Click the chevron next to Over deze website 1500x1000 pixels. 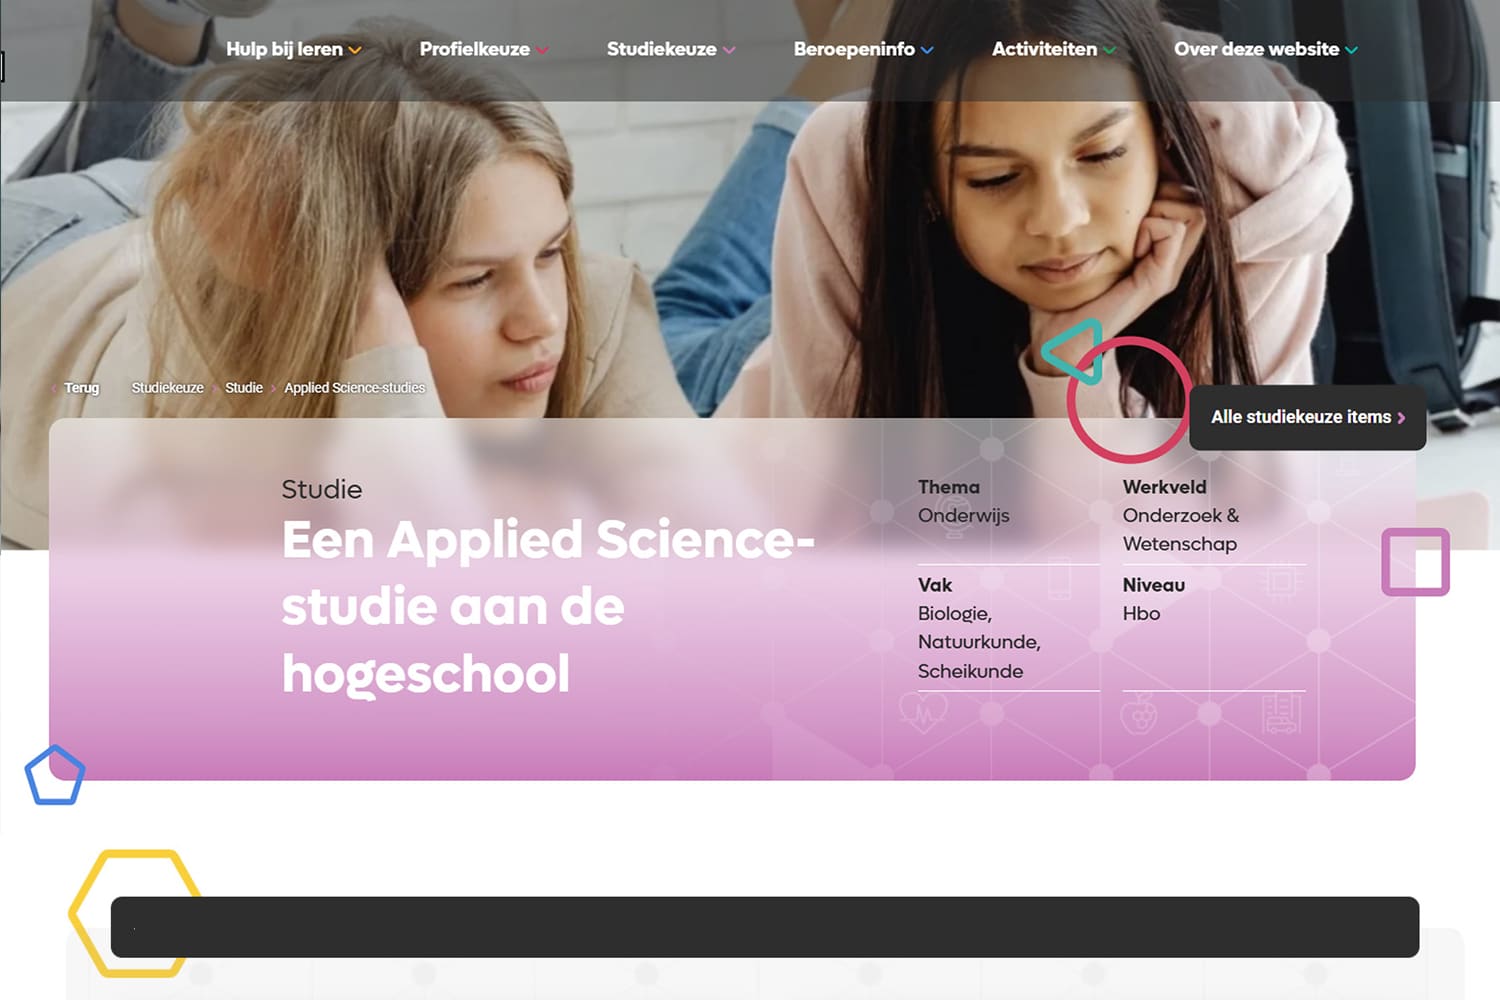pyautogui.click(x=1352, y=50)
